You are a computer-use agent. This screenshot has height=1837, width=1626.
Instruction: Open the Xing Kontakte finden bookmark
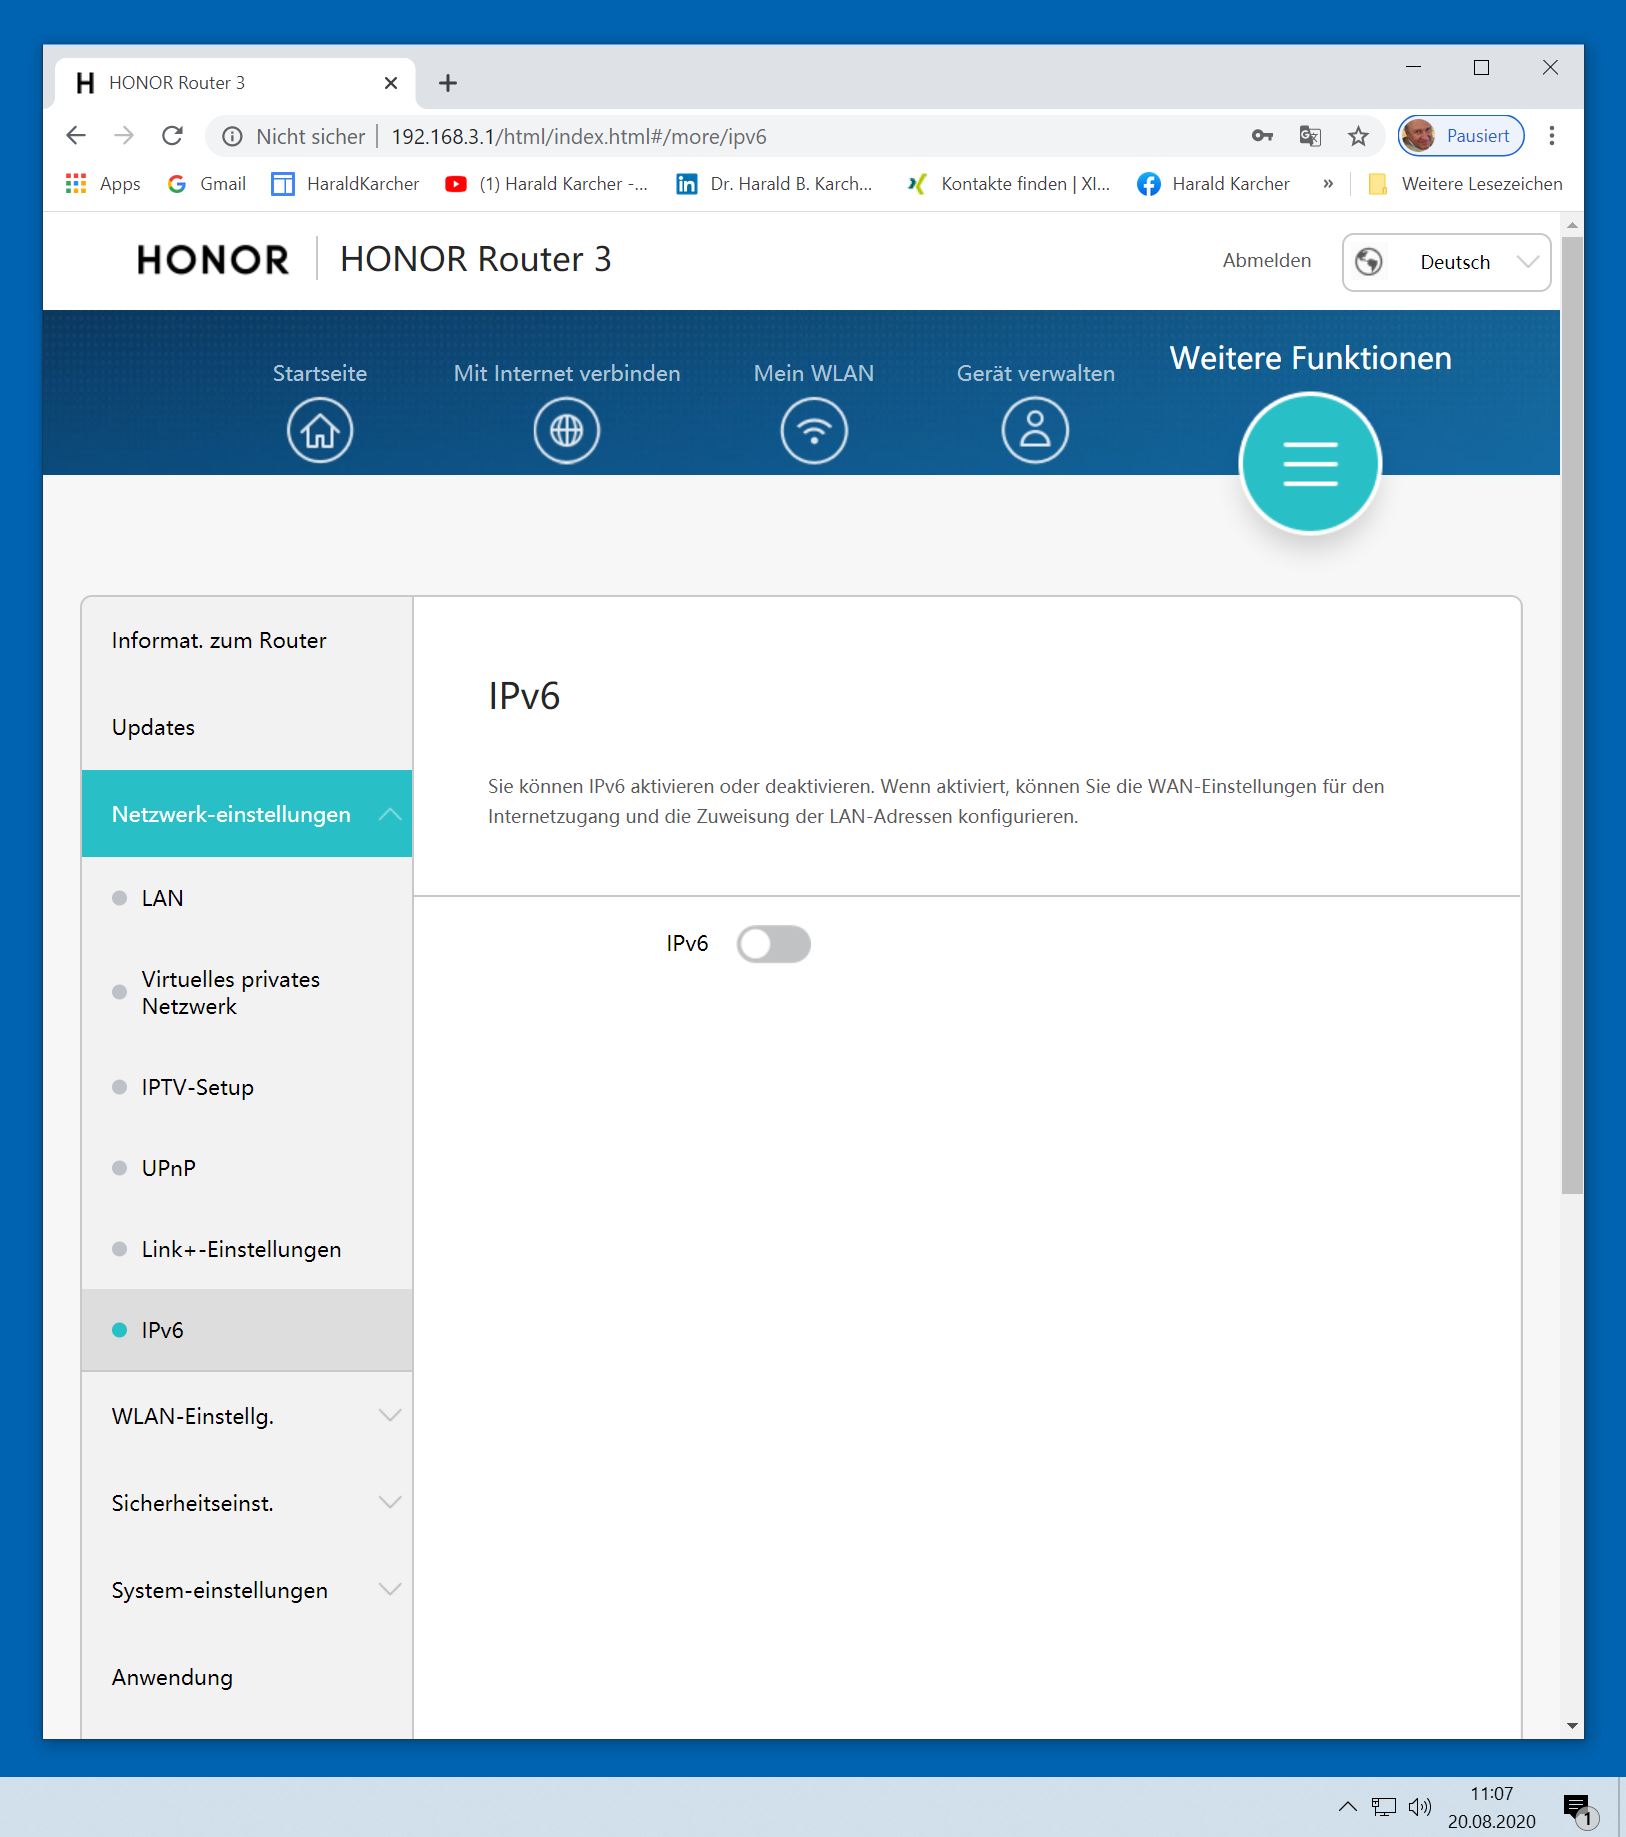pyautogui.click(x=1009, y=184)
